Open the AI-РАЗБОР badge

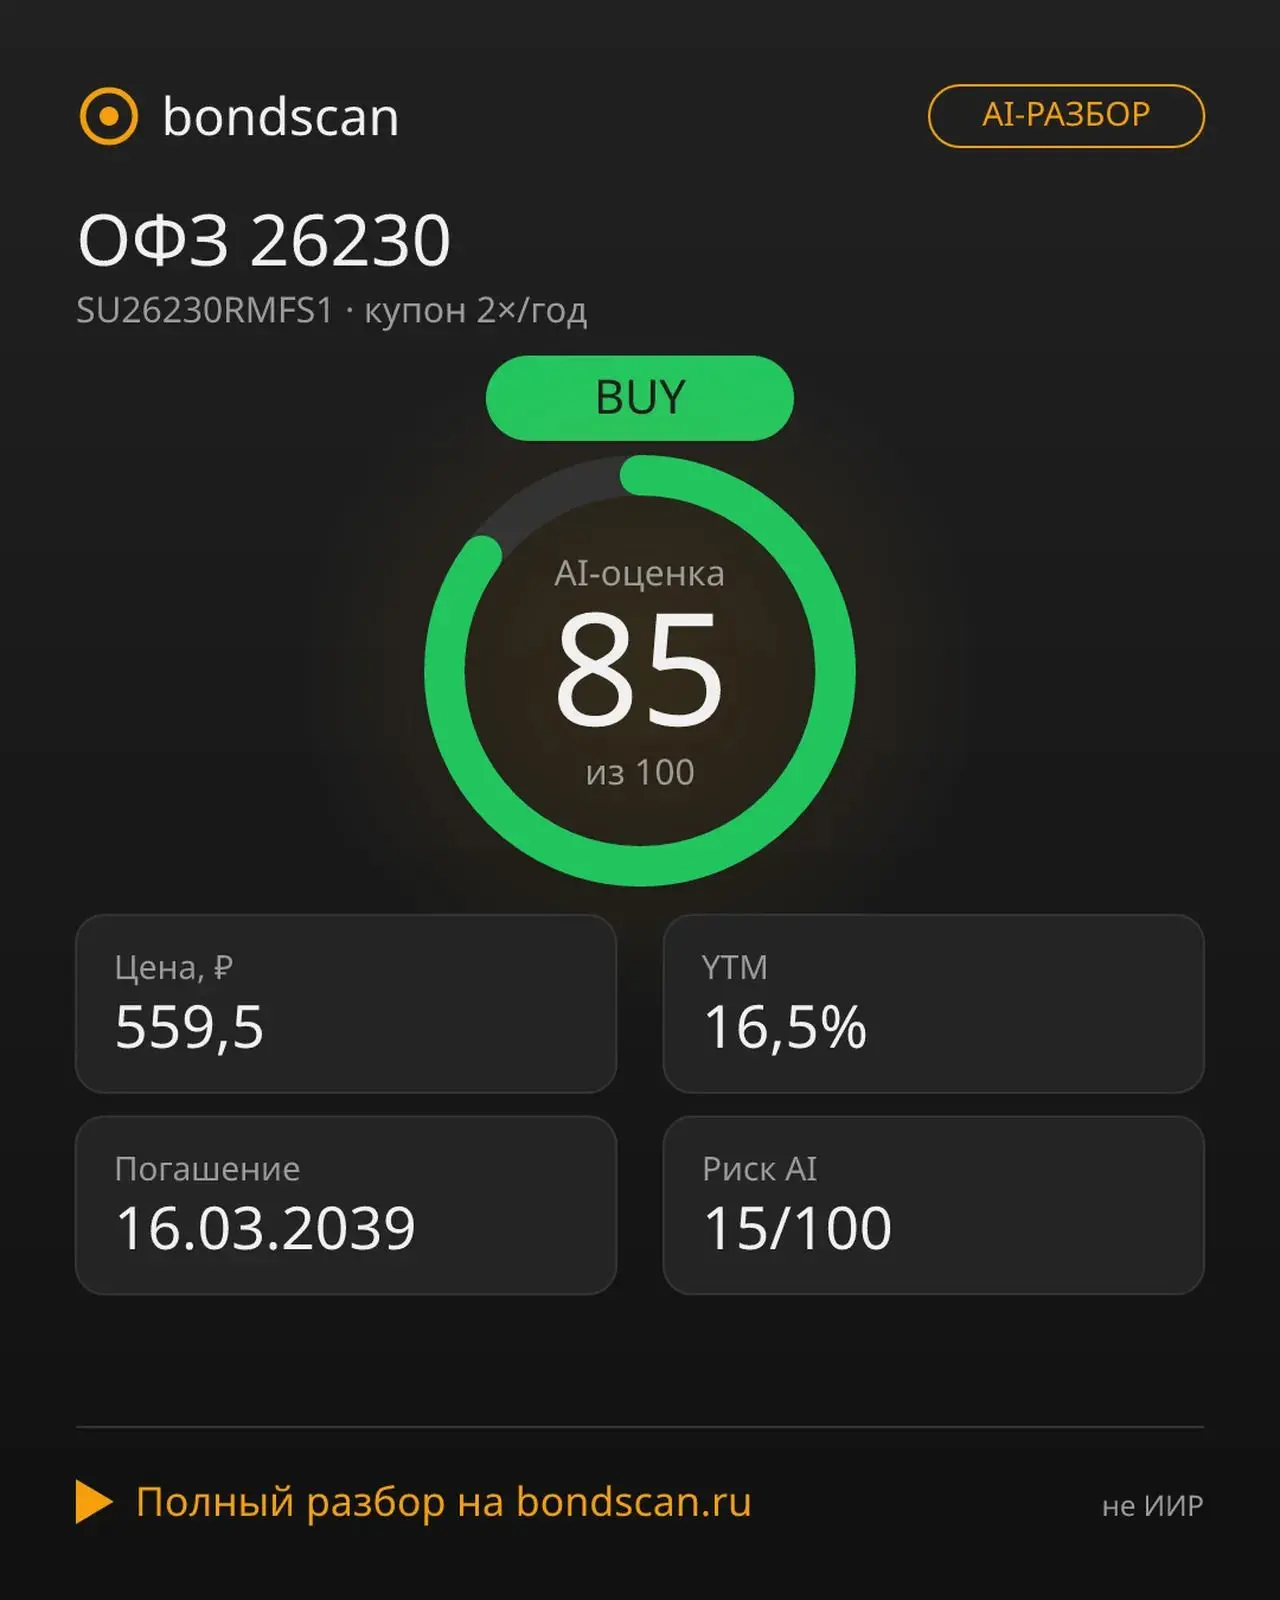(1066, 116)
